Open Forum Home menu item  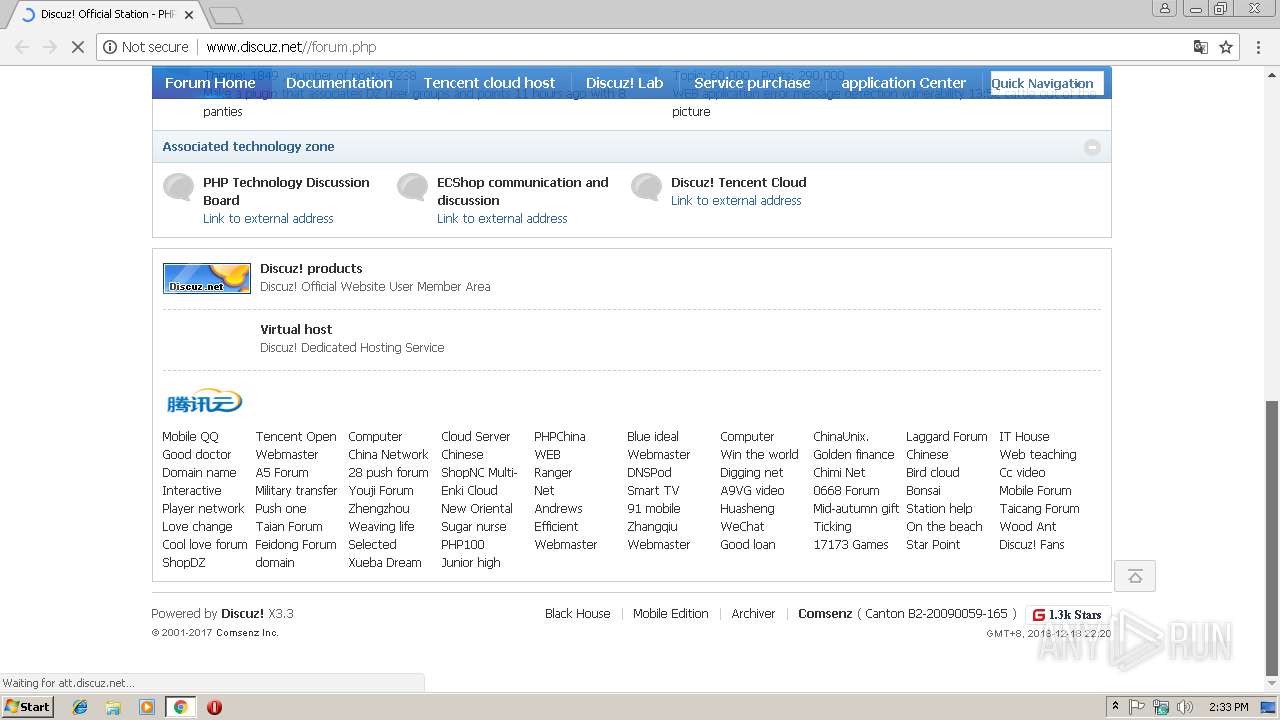point(210,83)
